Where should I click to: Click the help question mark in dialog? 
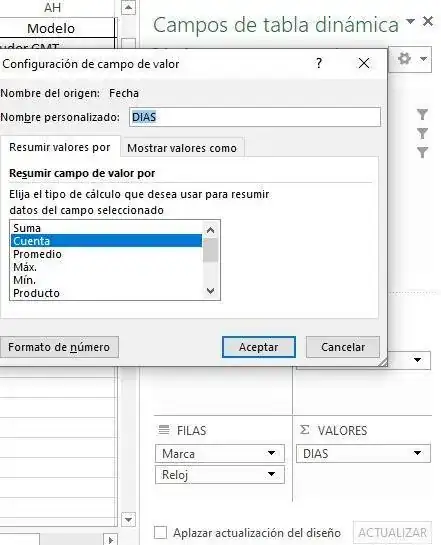[319, 63]
